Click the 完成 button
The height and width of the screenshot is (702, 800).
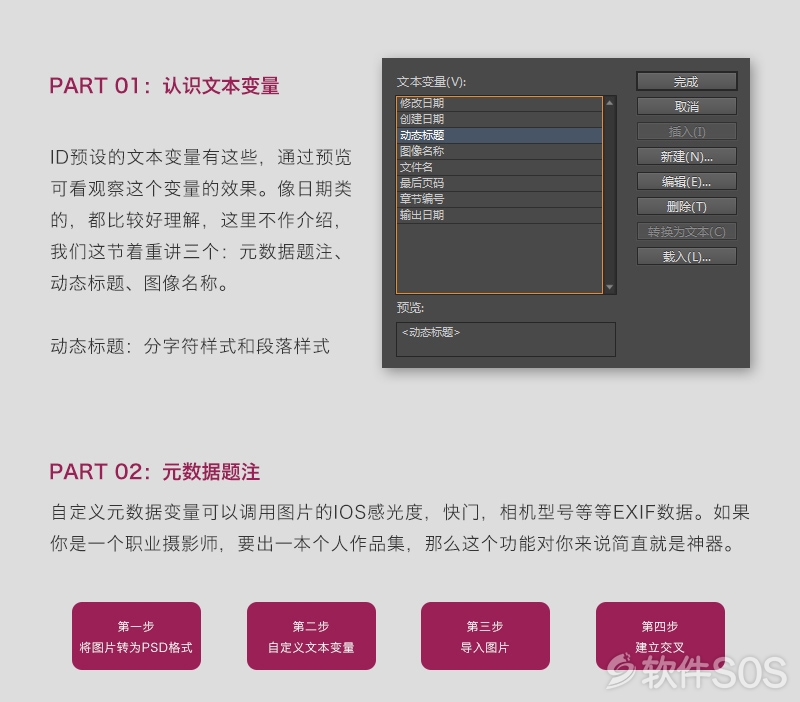point(686,82)
